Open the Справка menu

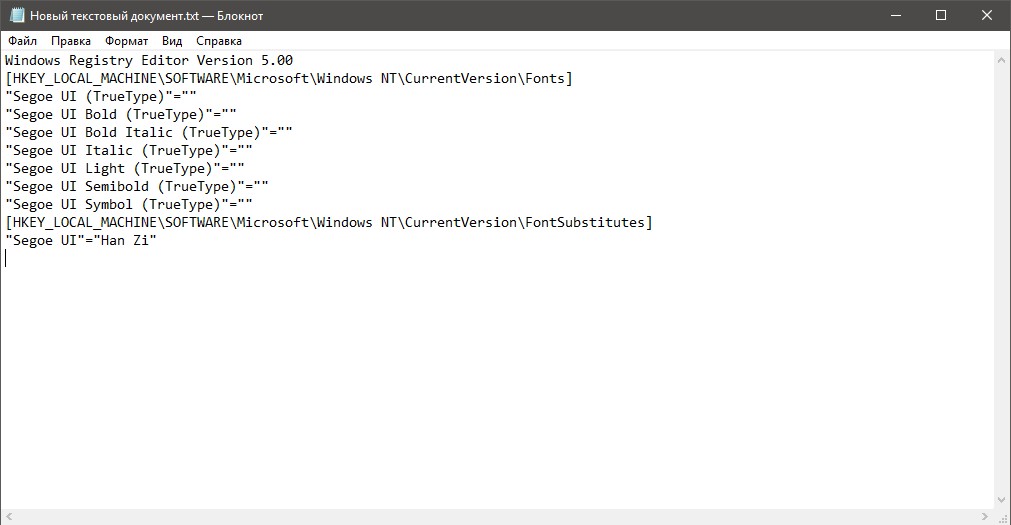click(x=219, y=41)
